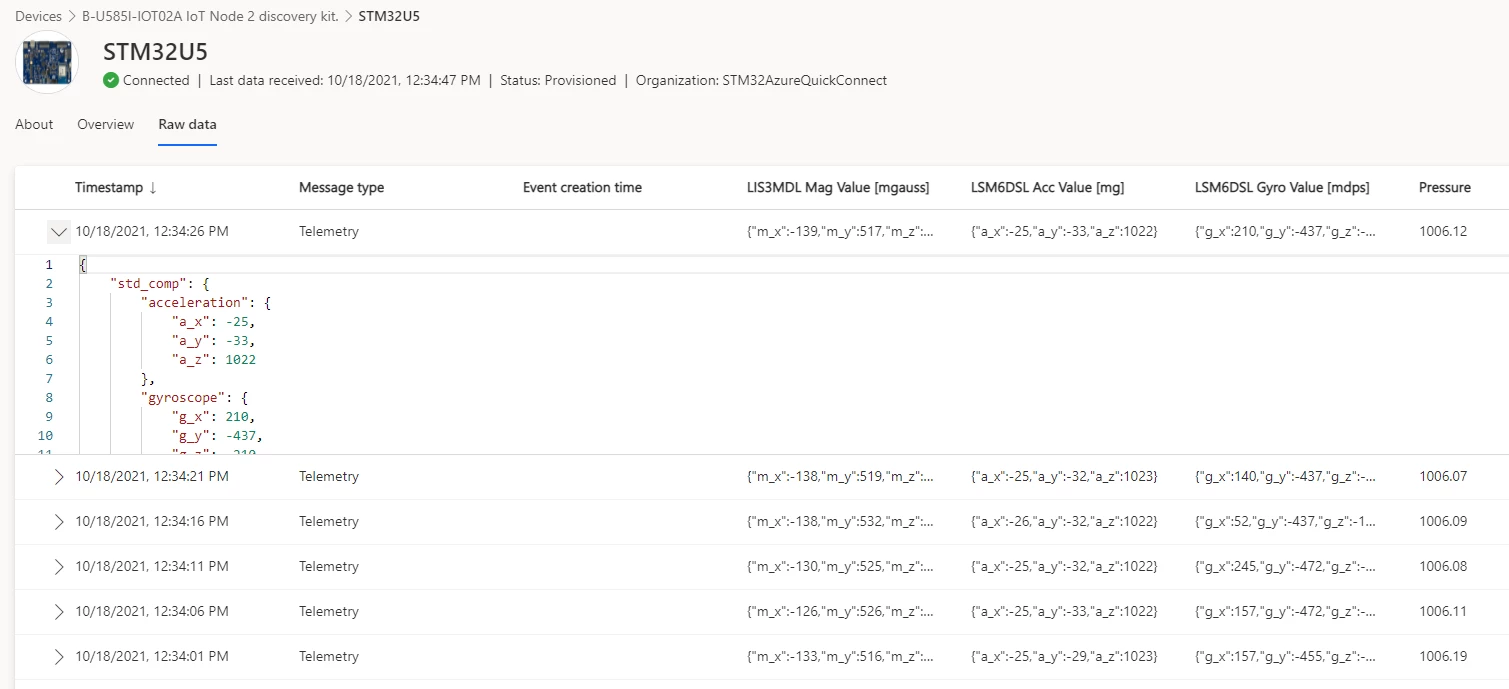Click the Event creation time column header

[x=582, y=188]
